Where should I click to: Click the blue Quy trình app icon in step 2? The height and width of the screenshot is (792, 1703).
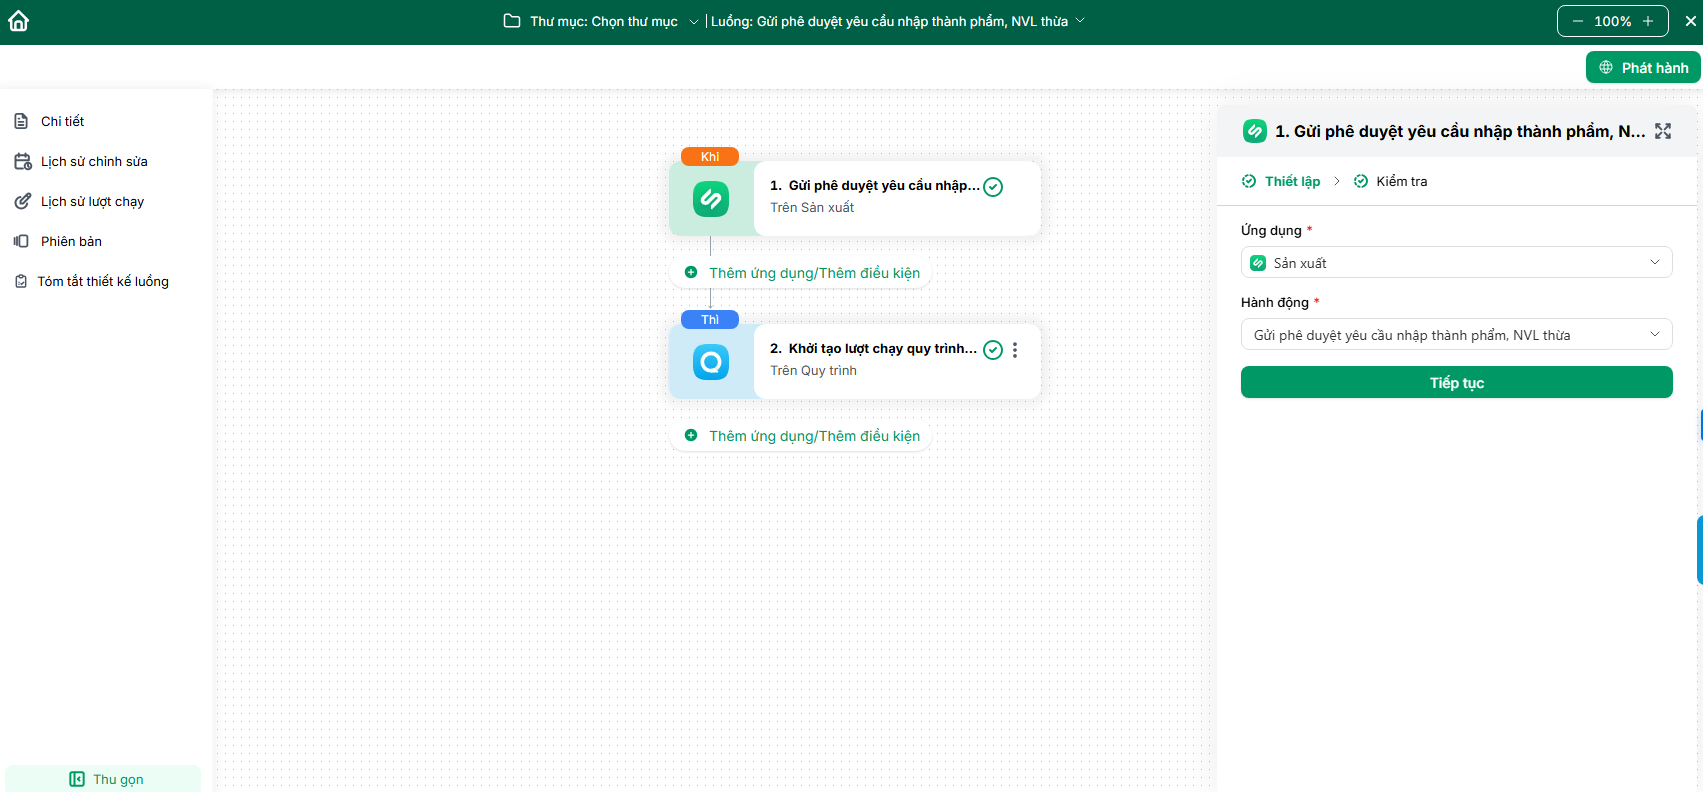[x=711, y=361]
